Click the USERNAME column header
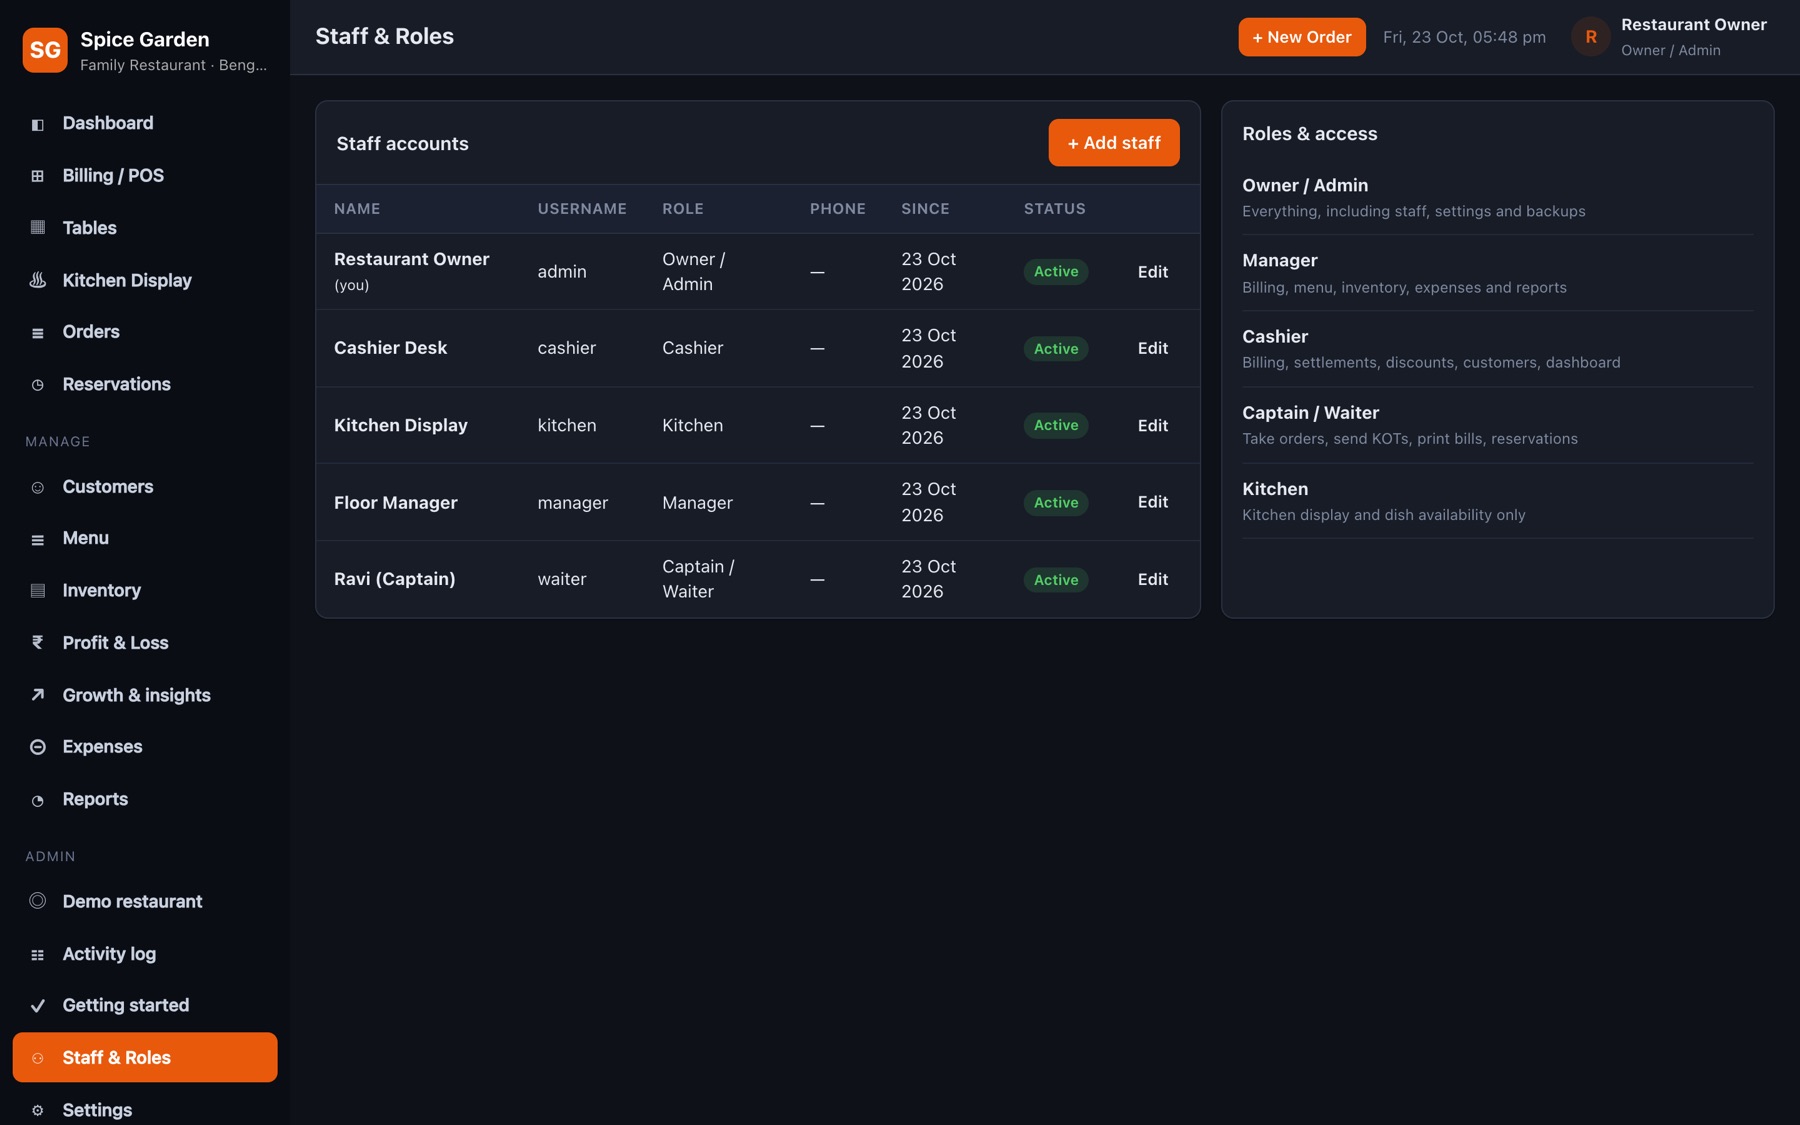The width and height of the screenshot is (1800, 1125). tap(582, 209)
